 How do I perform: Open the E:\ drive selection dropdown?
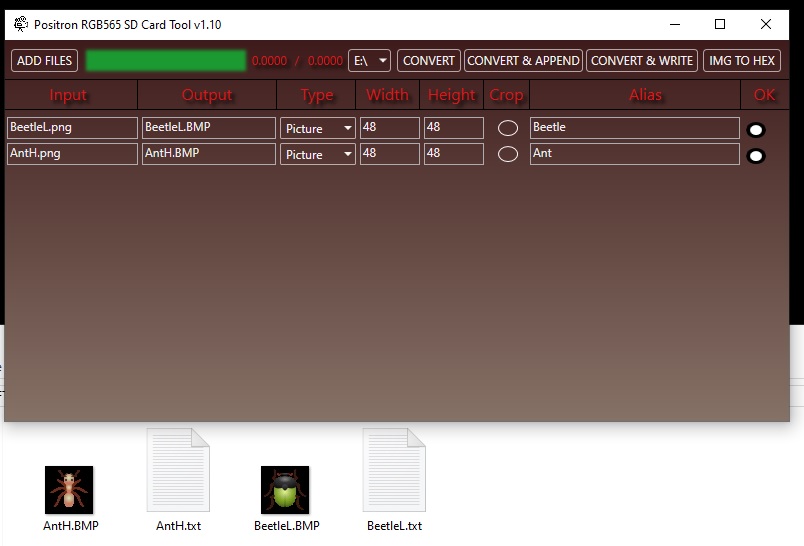369,61
